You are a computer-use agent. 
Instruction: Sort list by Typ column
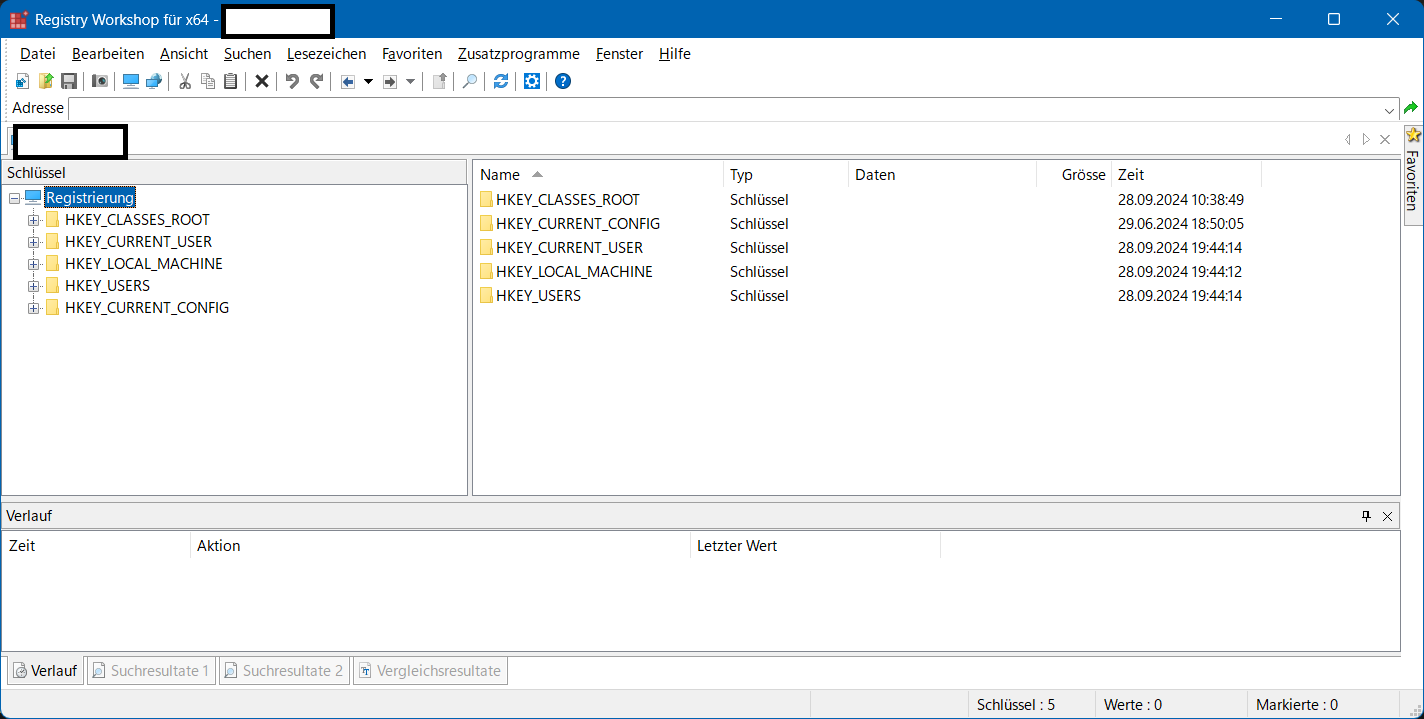[786, 175]
